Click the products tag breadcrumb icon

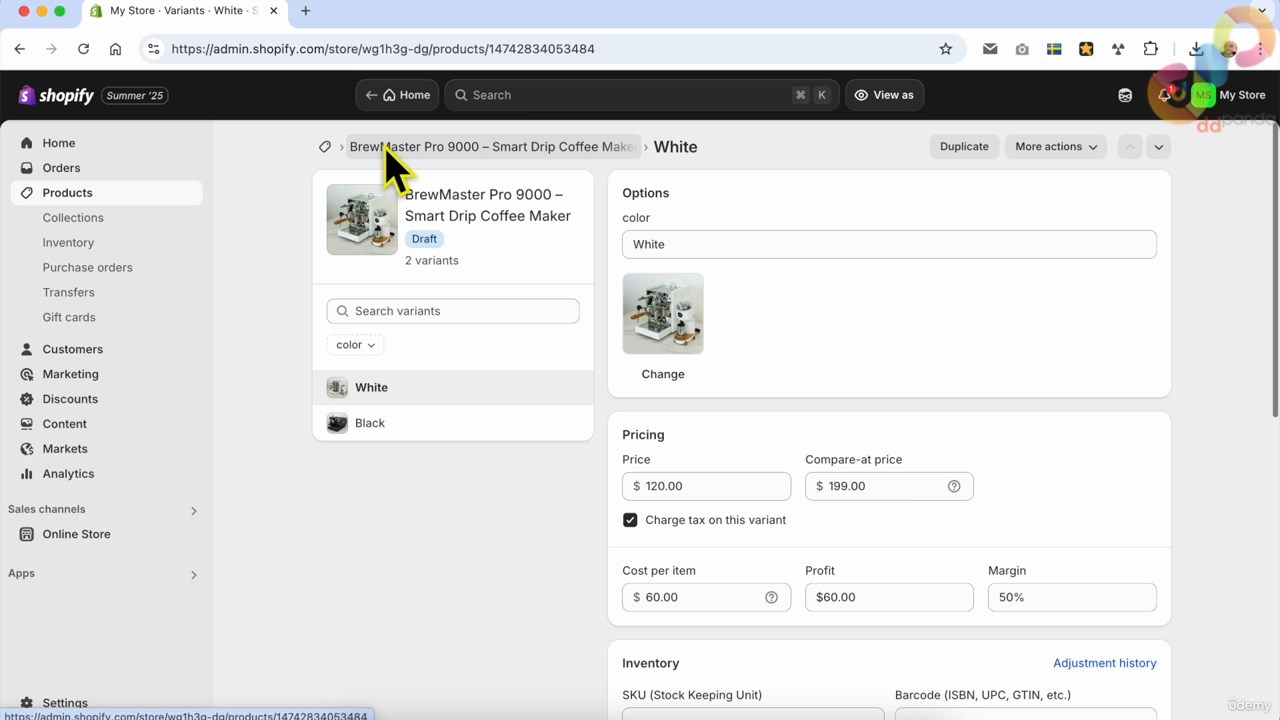325,147
